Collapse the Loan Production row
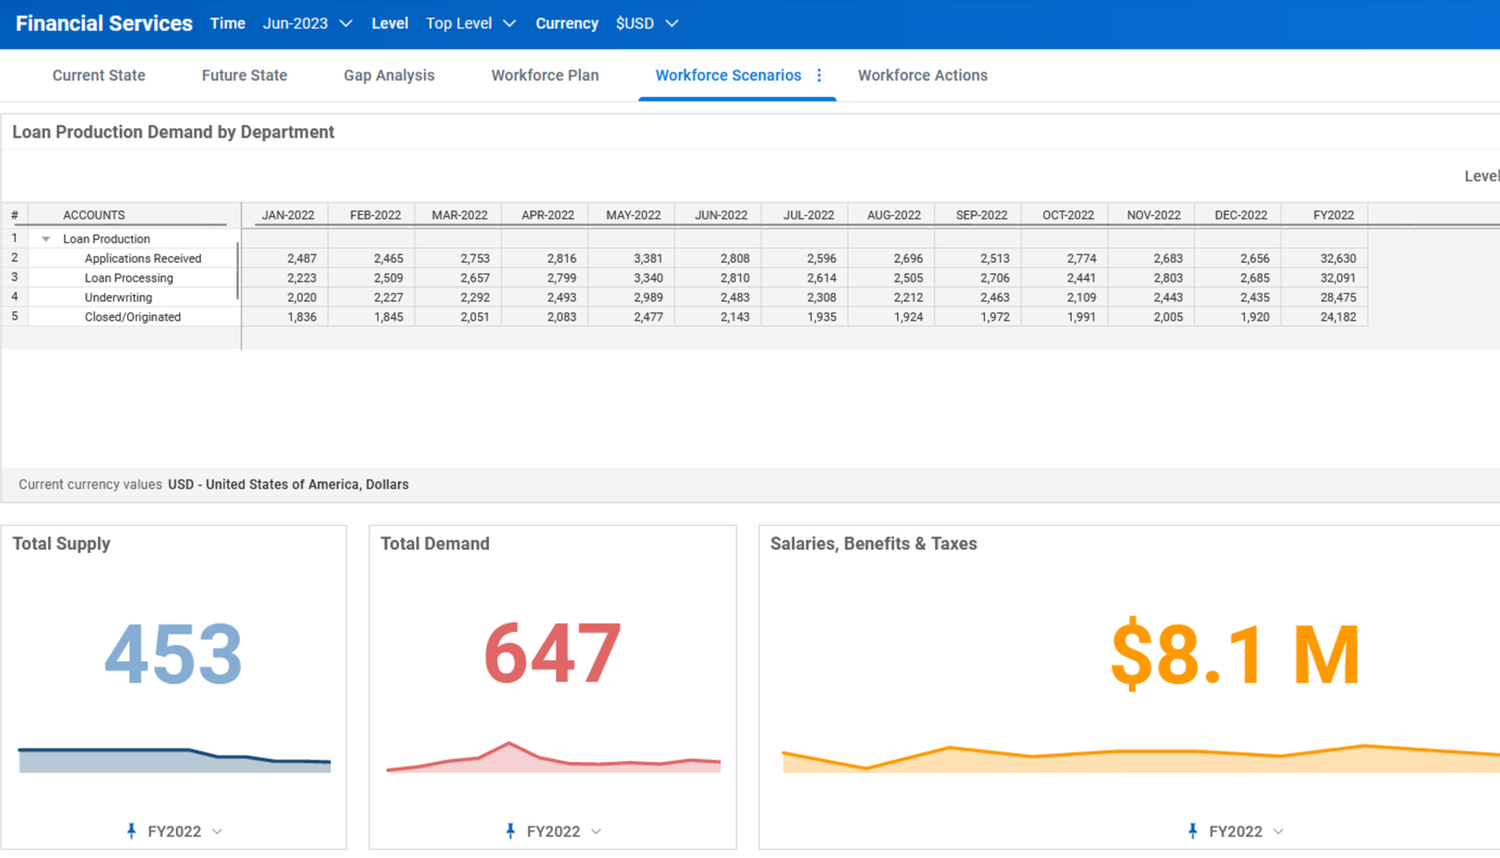Viewport: 1500px width, 858px height. pos(45,238)
